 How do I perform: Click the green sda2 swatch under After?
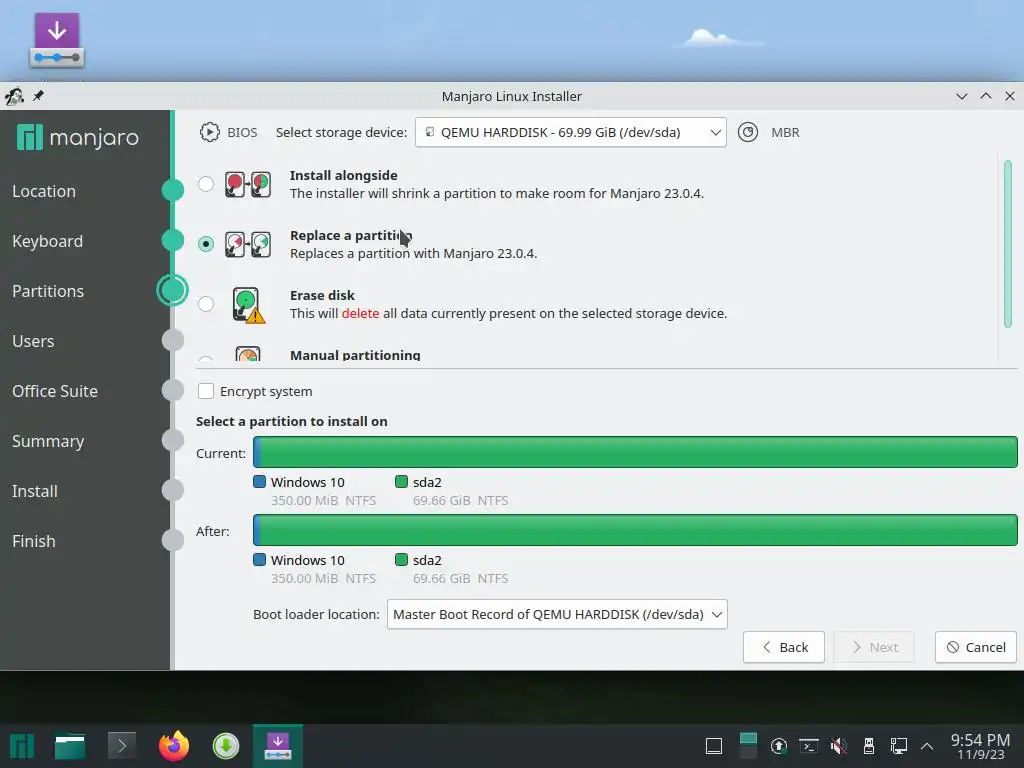[x=401, y=560]
